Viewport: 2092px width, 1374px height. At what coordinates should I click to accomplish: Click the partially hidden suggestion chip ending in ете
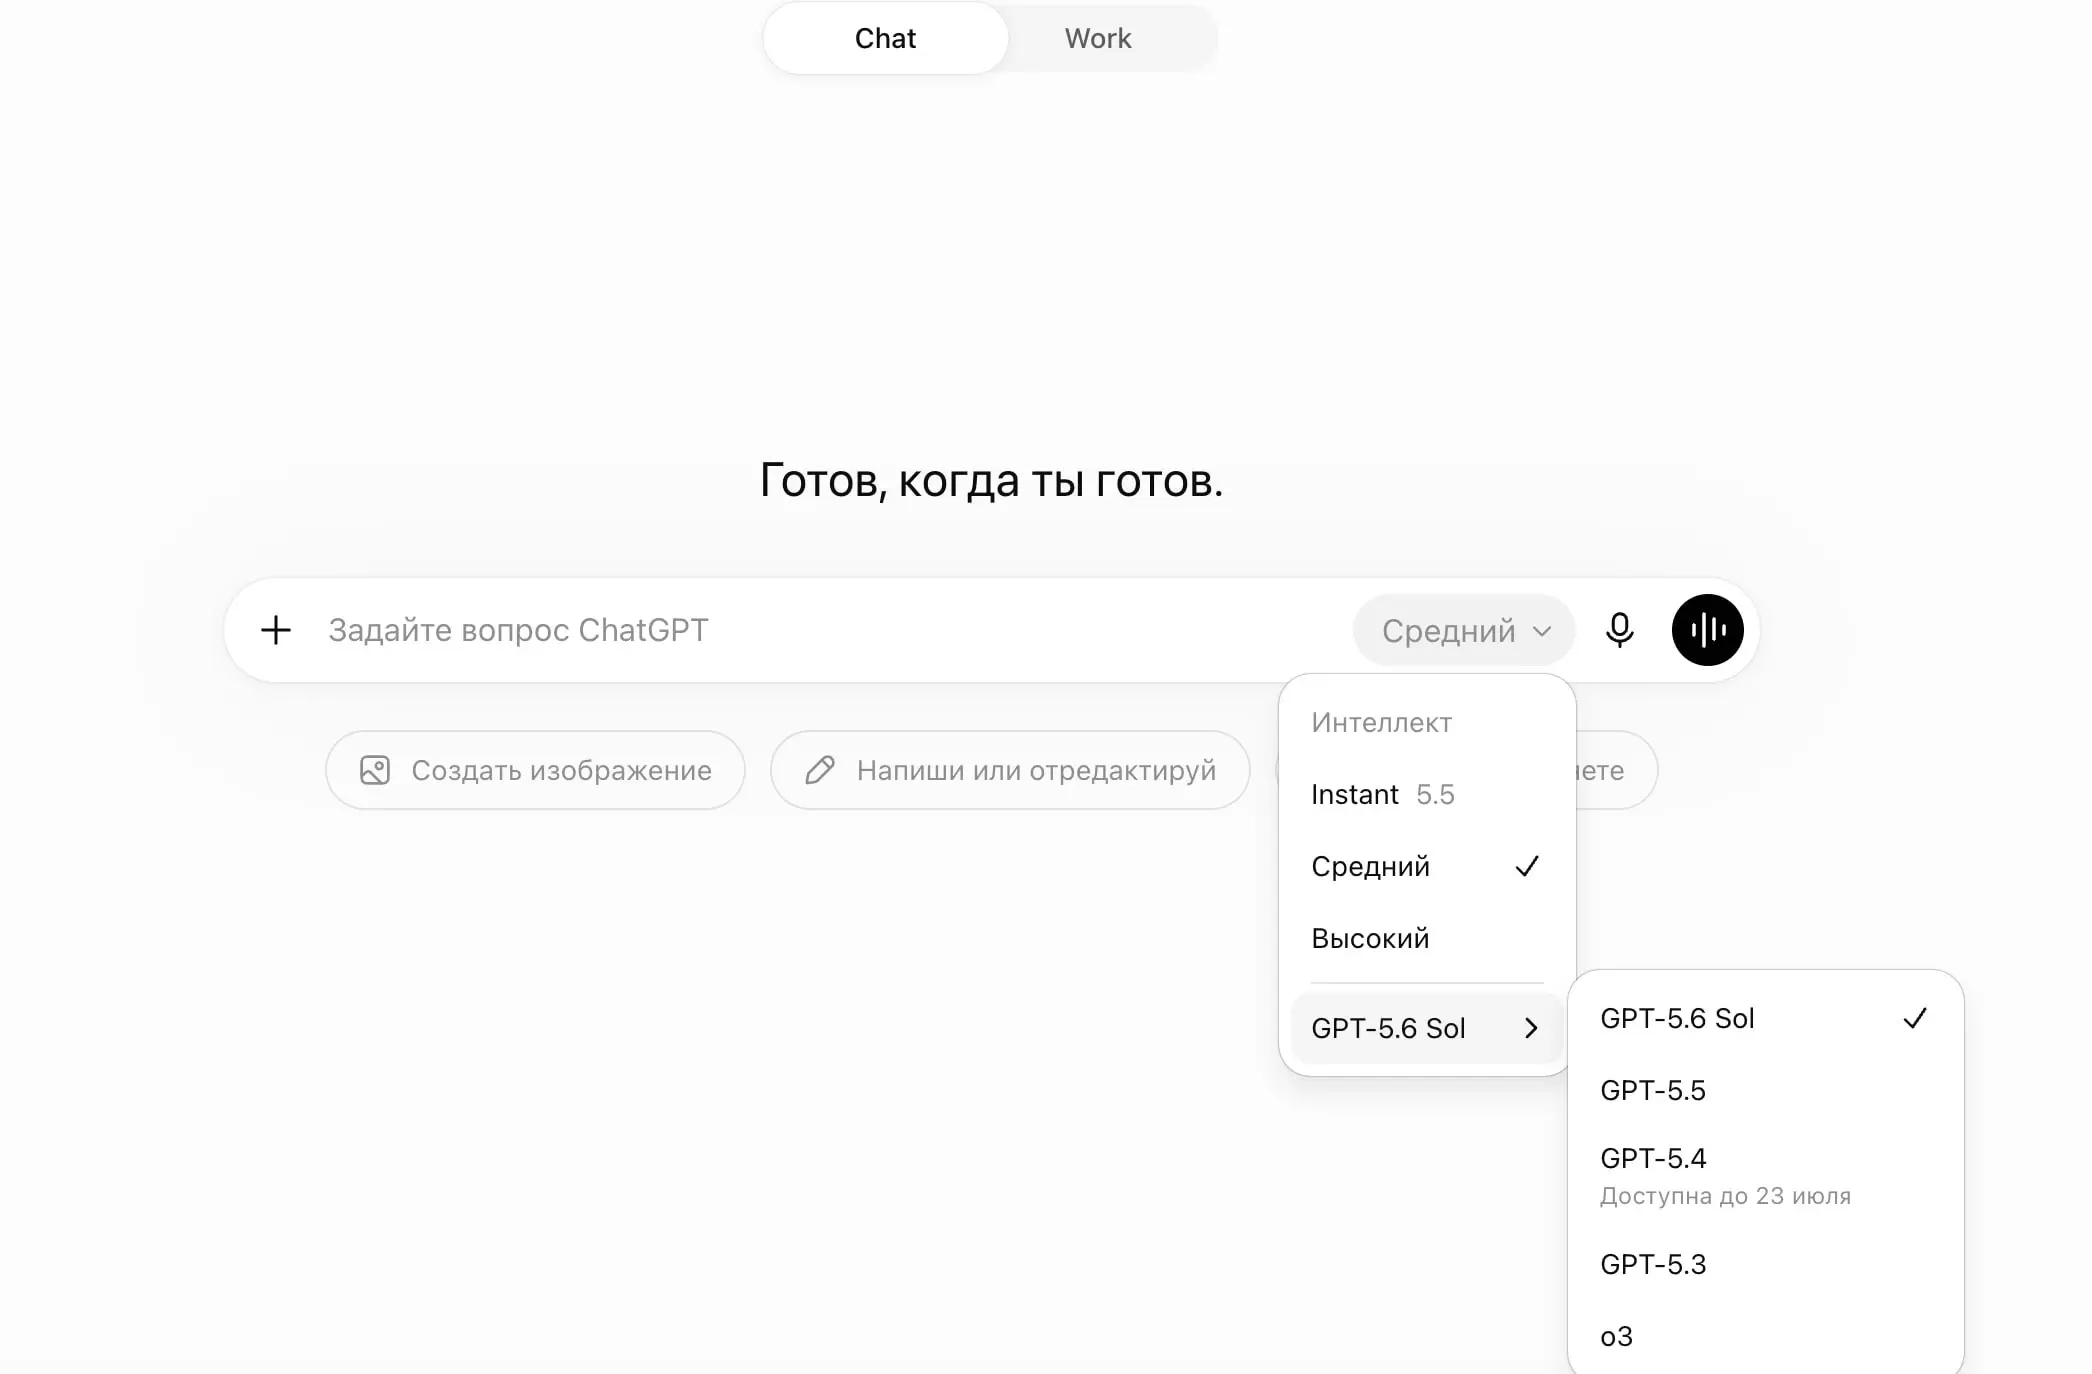click(x=1616, y=770)
